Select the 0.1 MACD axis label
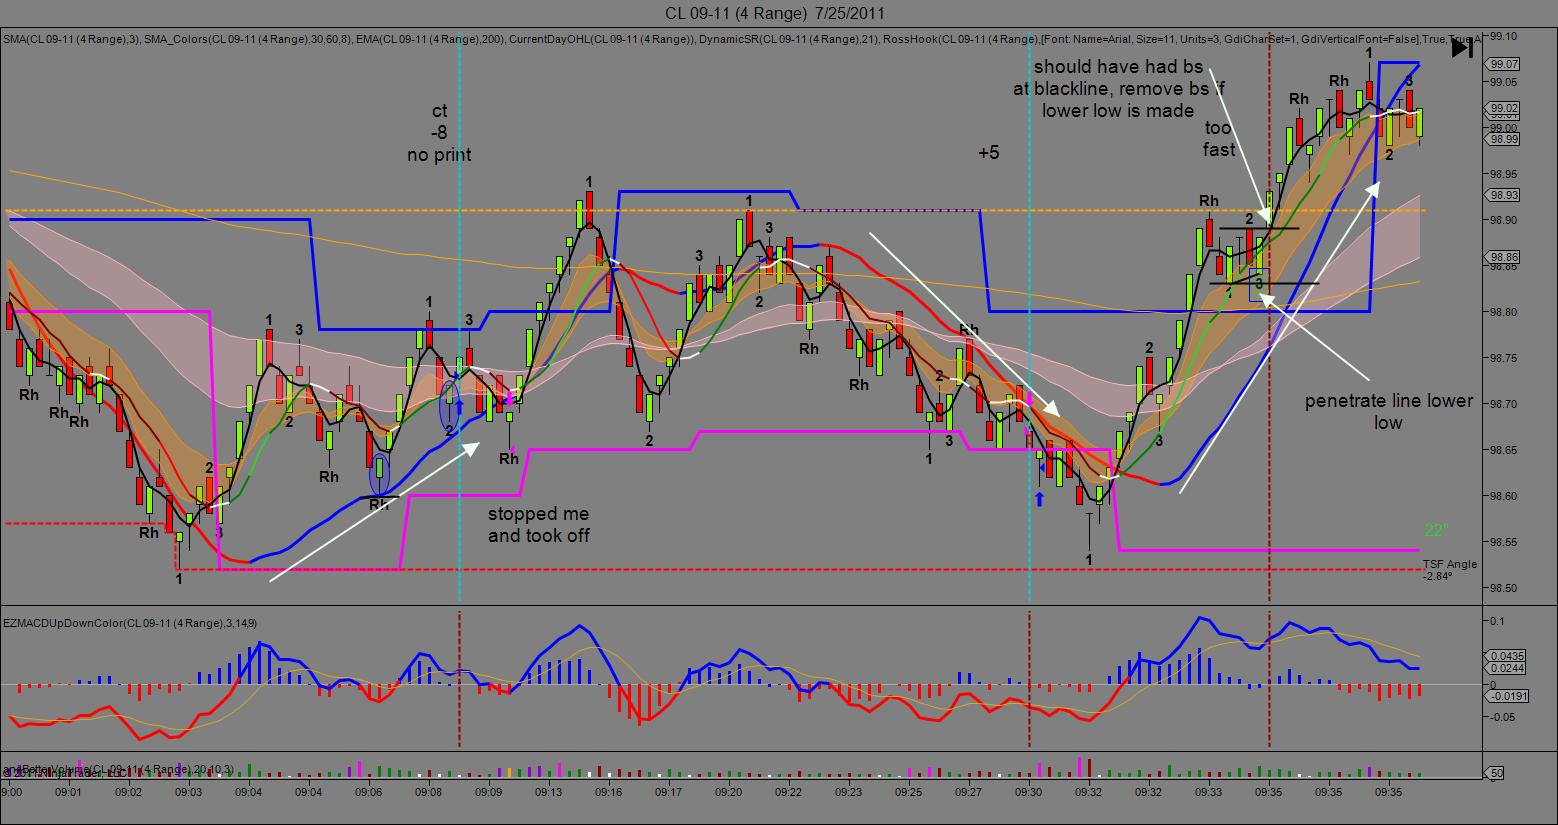This screenshot has height=825, width=1558. pos(1497,621)
